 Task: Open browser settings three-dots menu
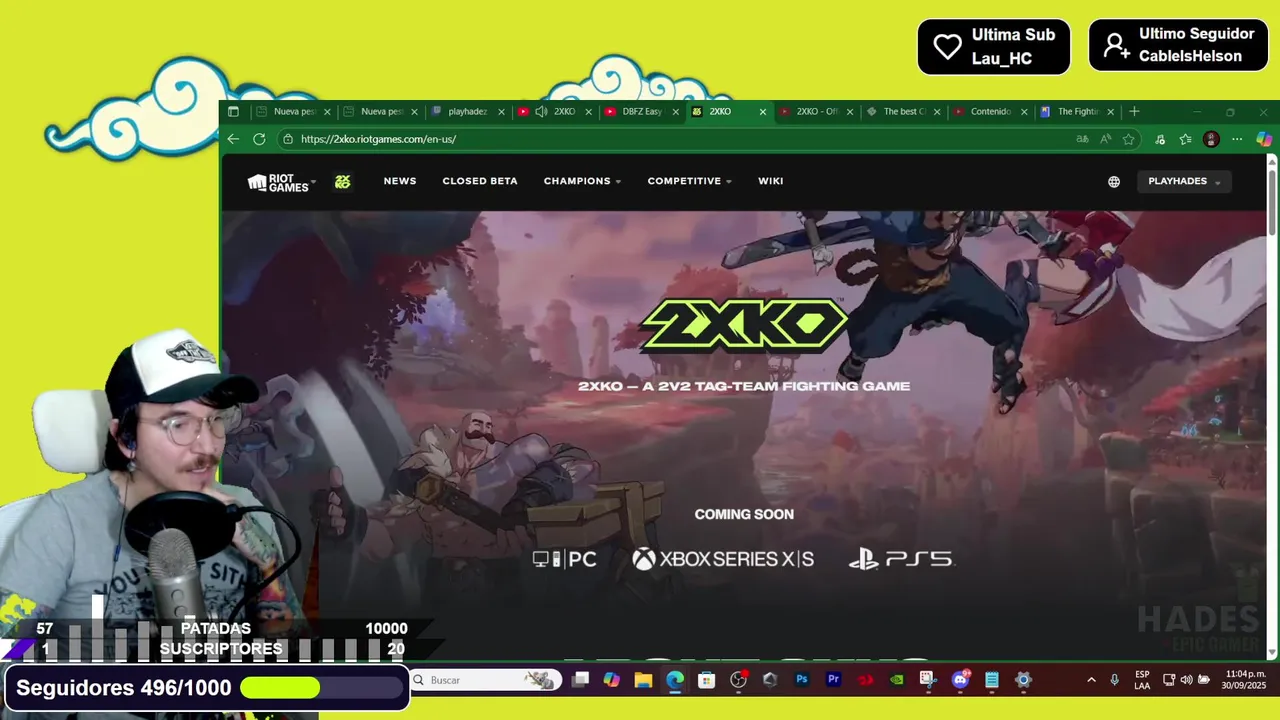[1237, 139]
